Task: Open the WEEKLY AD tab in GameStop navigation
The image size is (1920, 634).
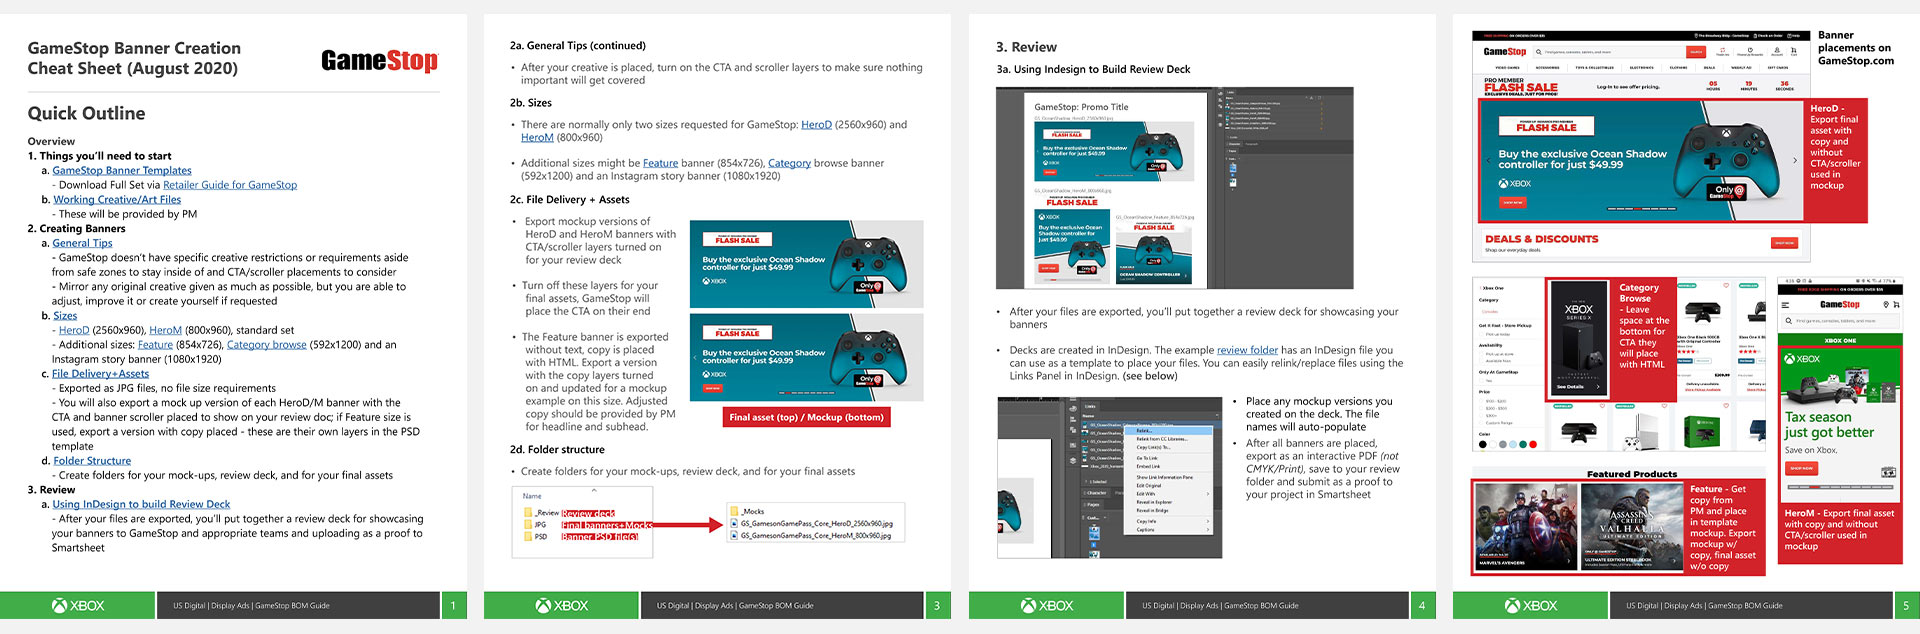Action: point(1741,68)
